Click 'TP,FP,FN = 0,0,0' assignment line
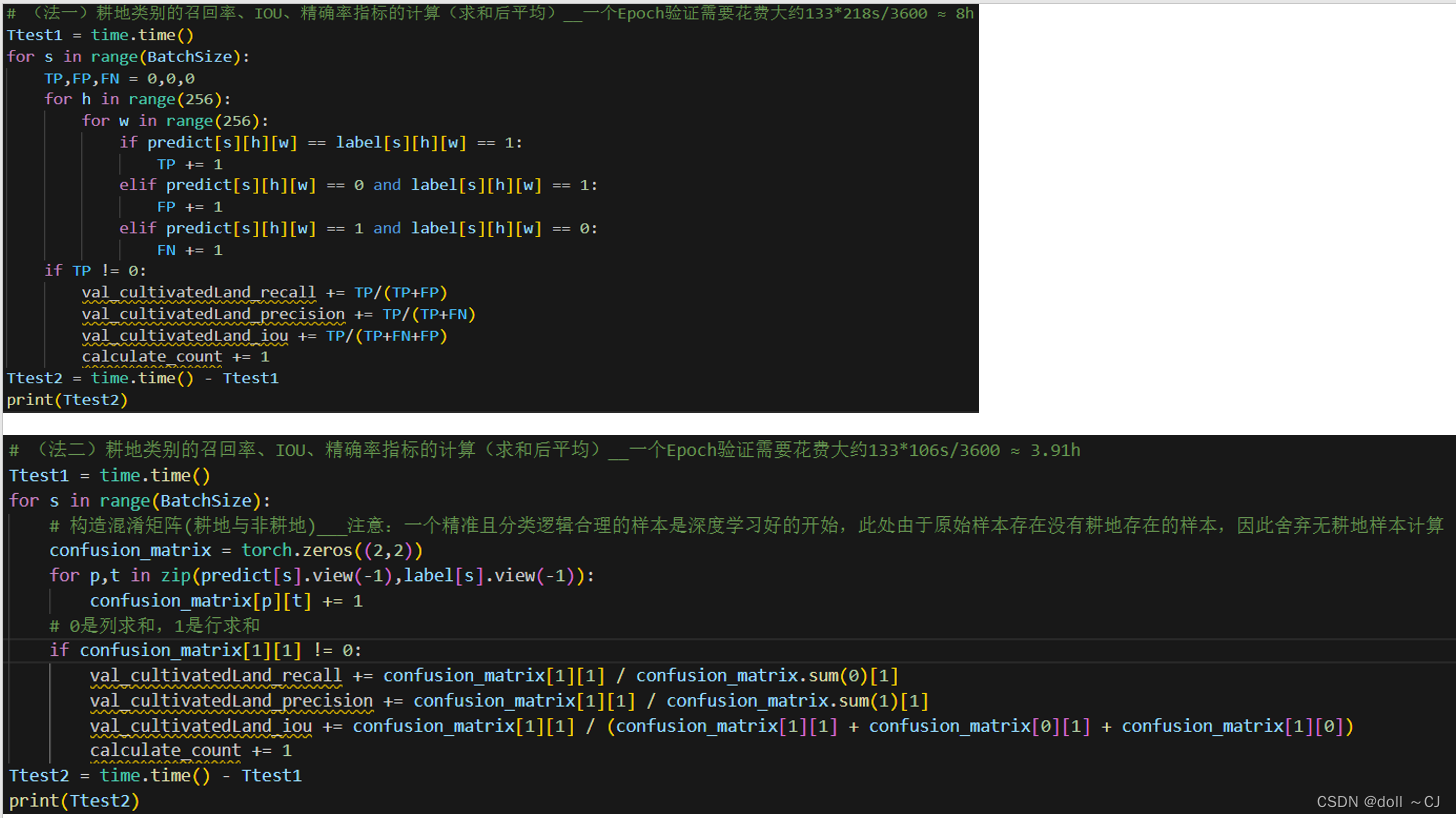This screenshot has width=1456, height=818. (x=119, y=78)
